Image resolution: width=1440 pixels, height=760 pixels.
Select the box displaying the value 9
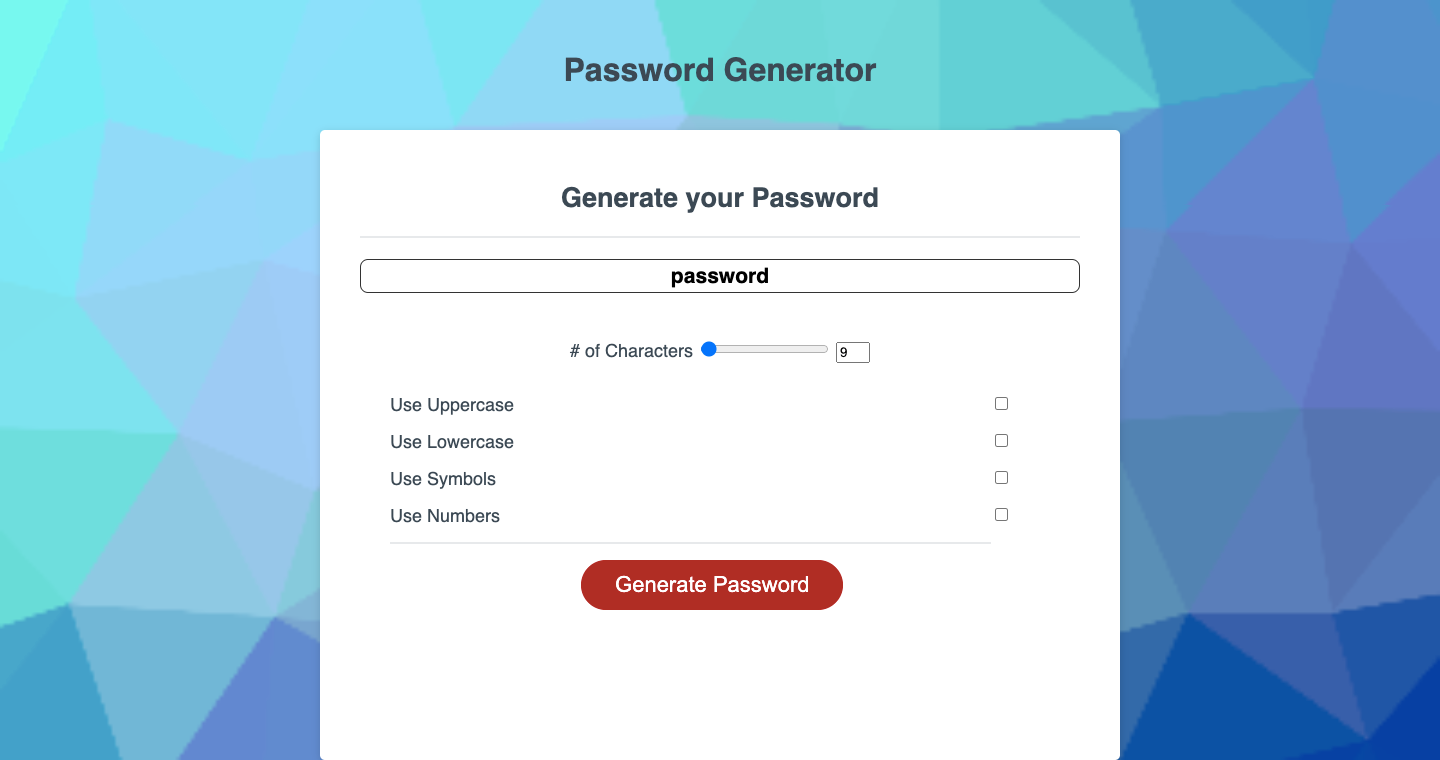[852, 352]
